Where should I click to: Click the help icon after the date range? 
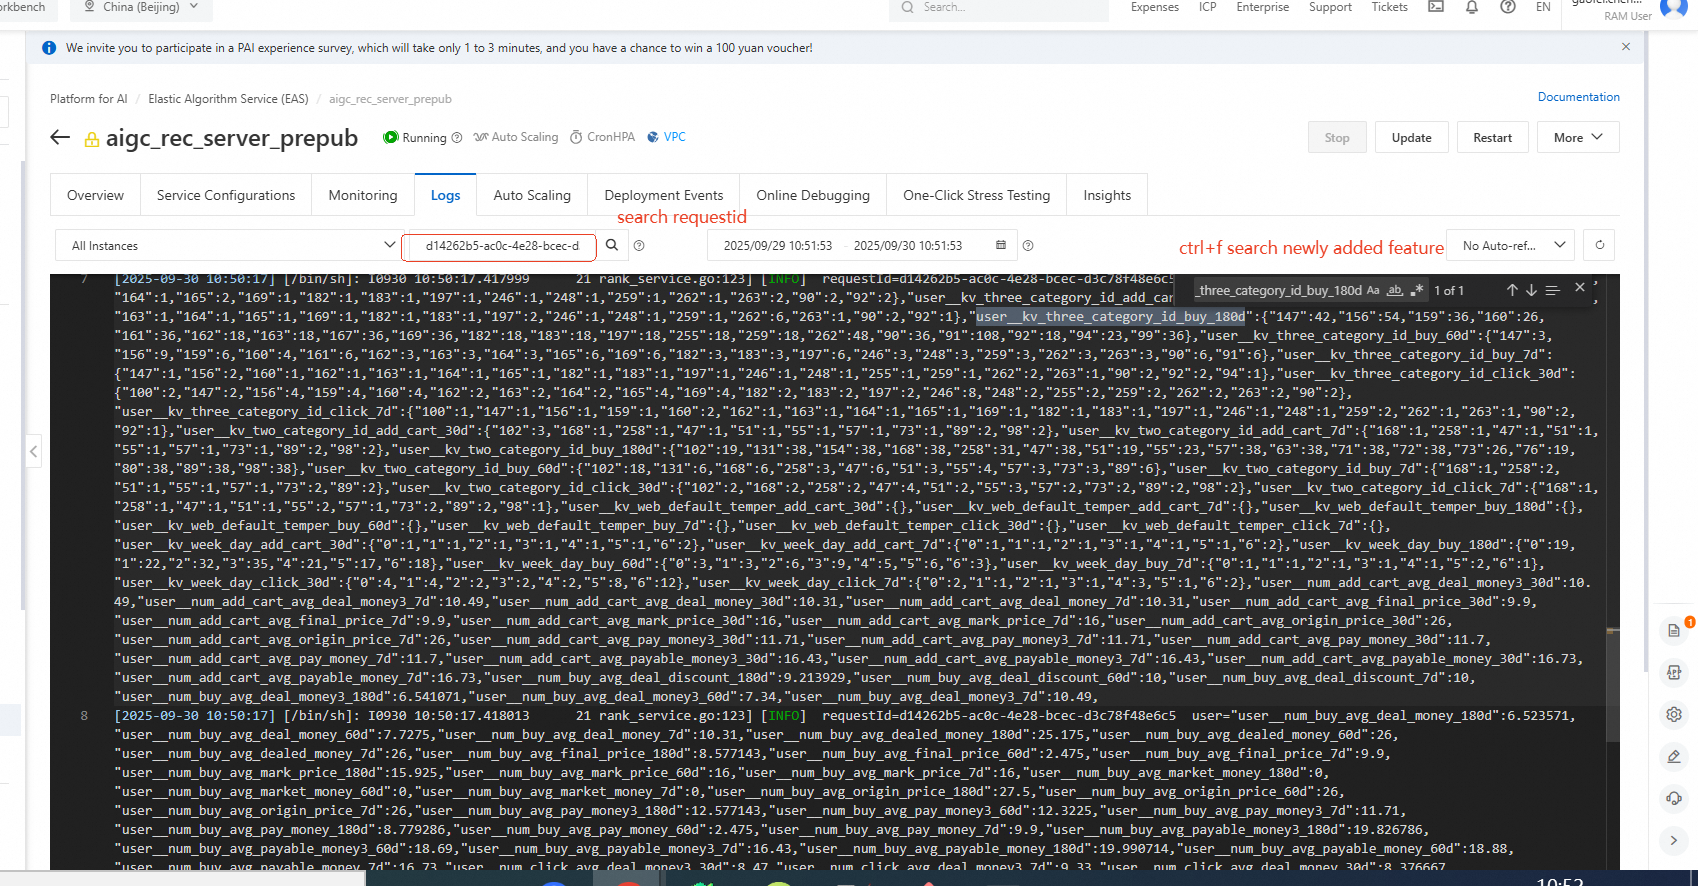click(1028, 246)
